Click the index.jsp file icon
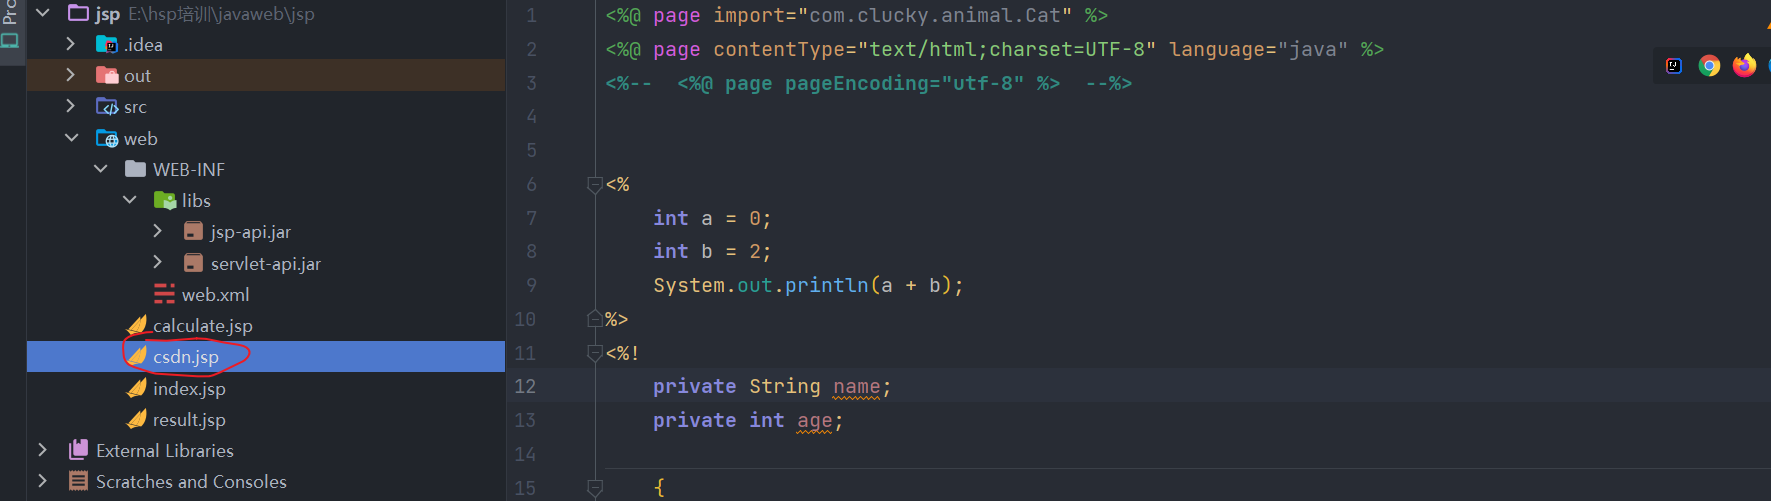 pos(137,388)
